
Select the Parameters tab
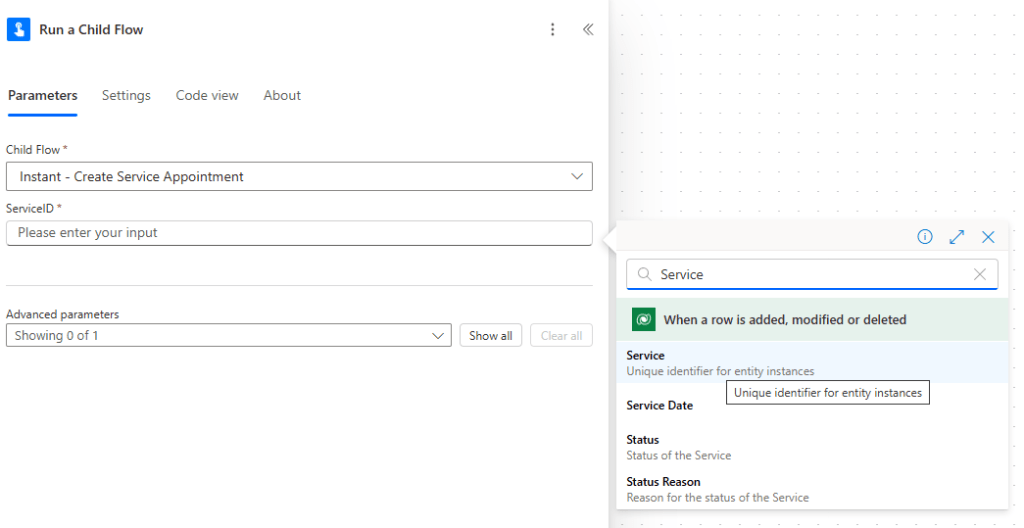[x=42, y=96]
